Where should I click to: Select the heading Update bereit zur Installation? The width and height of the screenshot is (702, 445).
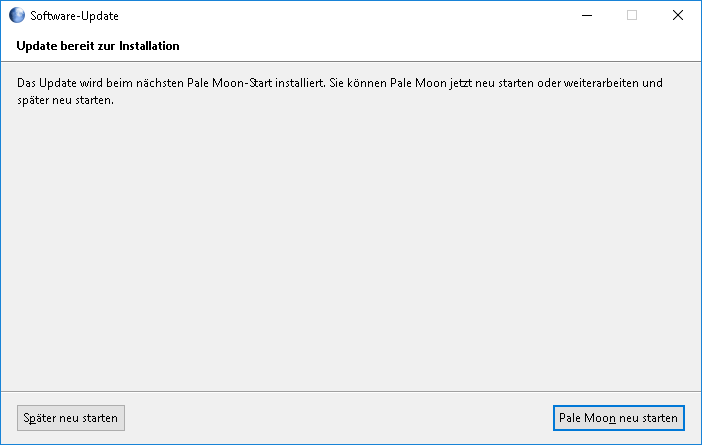point(98,46)
